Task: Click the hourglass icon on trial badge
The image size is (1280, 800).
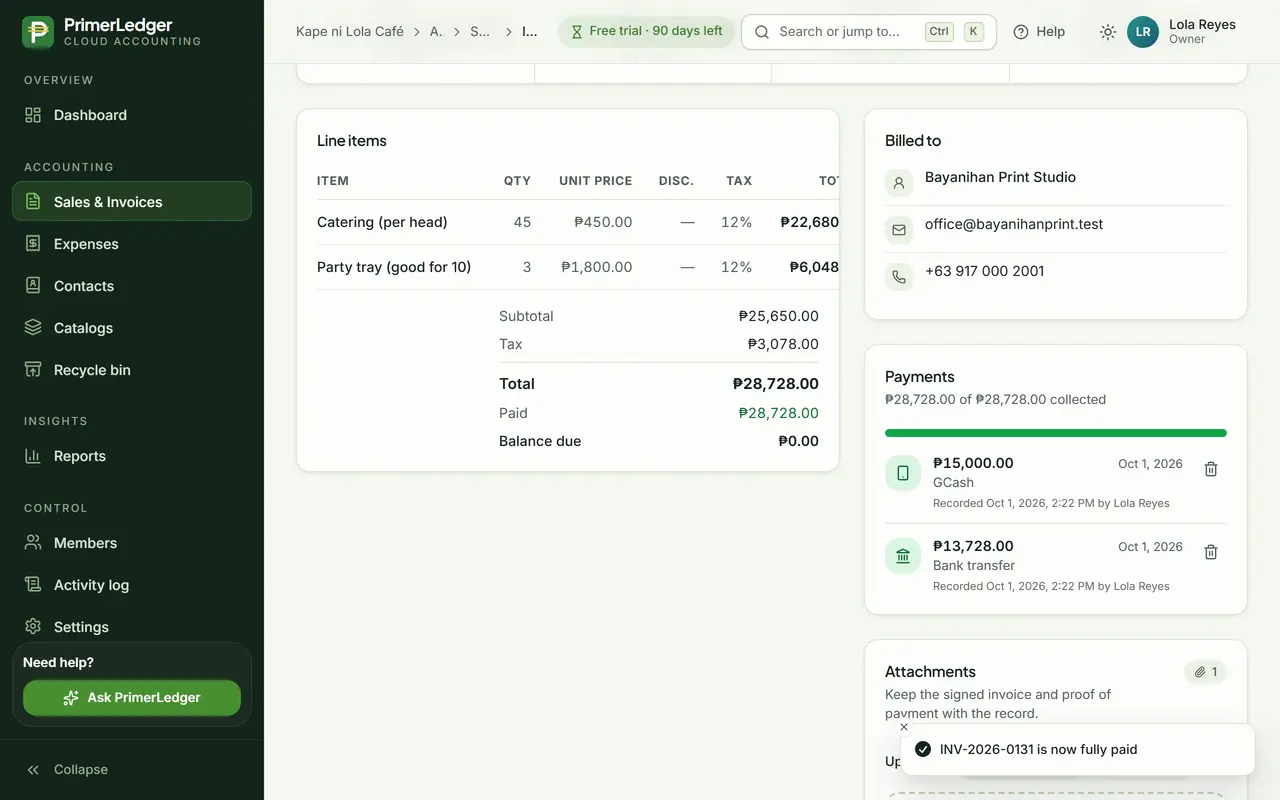Action: click(577, 32)
